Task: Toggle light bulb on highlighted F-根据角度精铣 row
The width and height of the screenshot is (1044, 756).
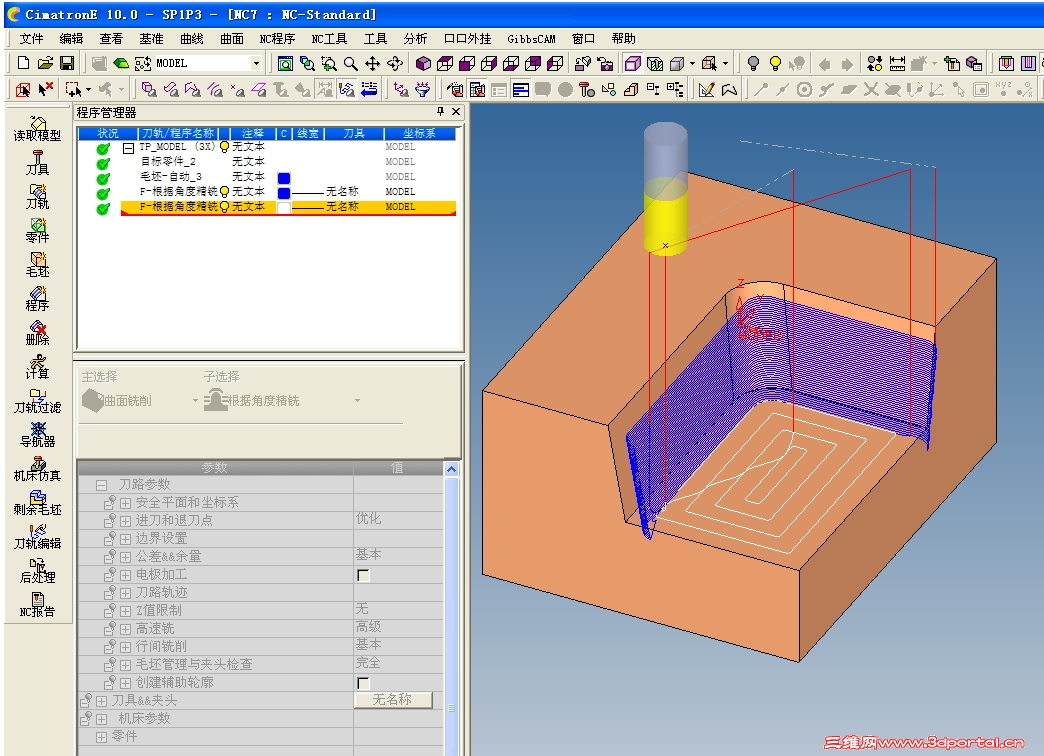Action: (x=224, y=206)
